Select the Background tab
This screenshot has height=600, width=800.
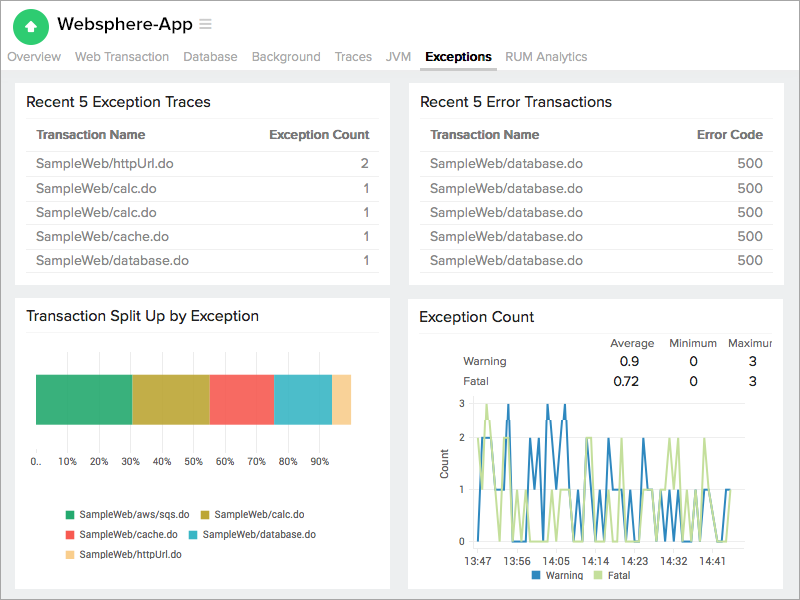(x=286, y=57)
